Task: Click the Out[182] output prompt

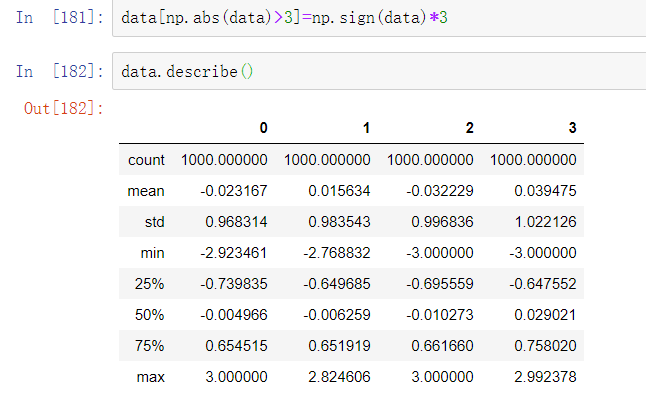Action: tap(63, 108)
